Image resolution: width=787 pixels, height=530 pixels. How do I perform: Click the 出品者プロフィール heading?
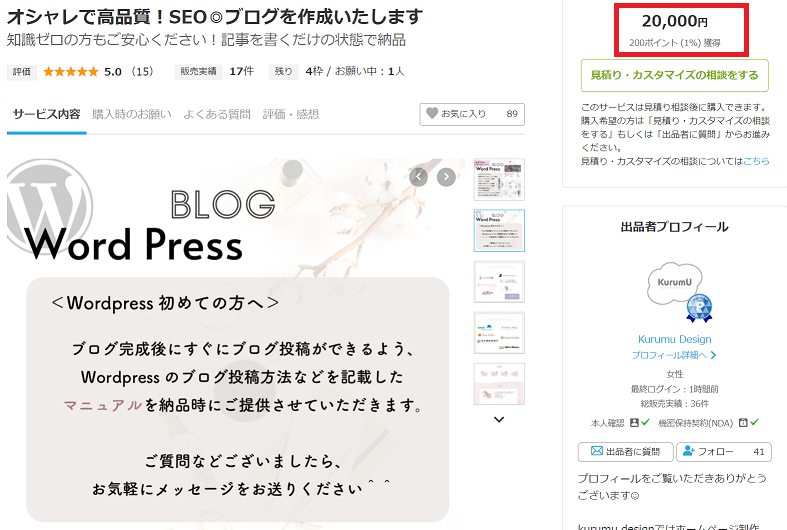coord(675,227)
